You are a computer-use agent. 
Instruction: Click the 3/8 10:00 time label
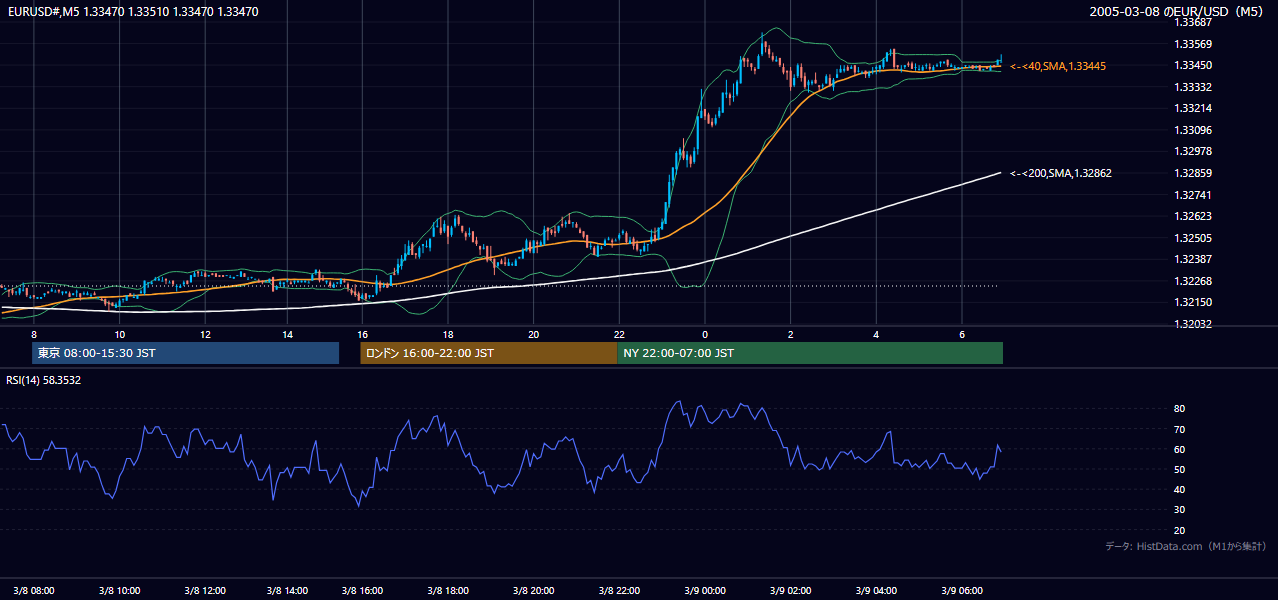119,590
